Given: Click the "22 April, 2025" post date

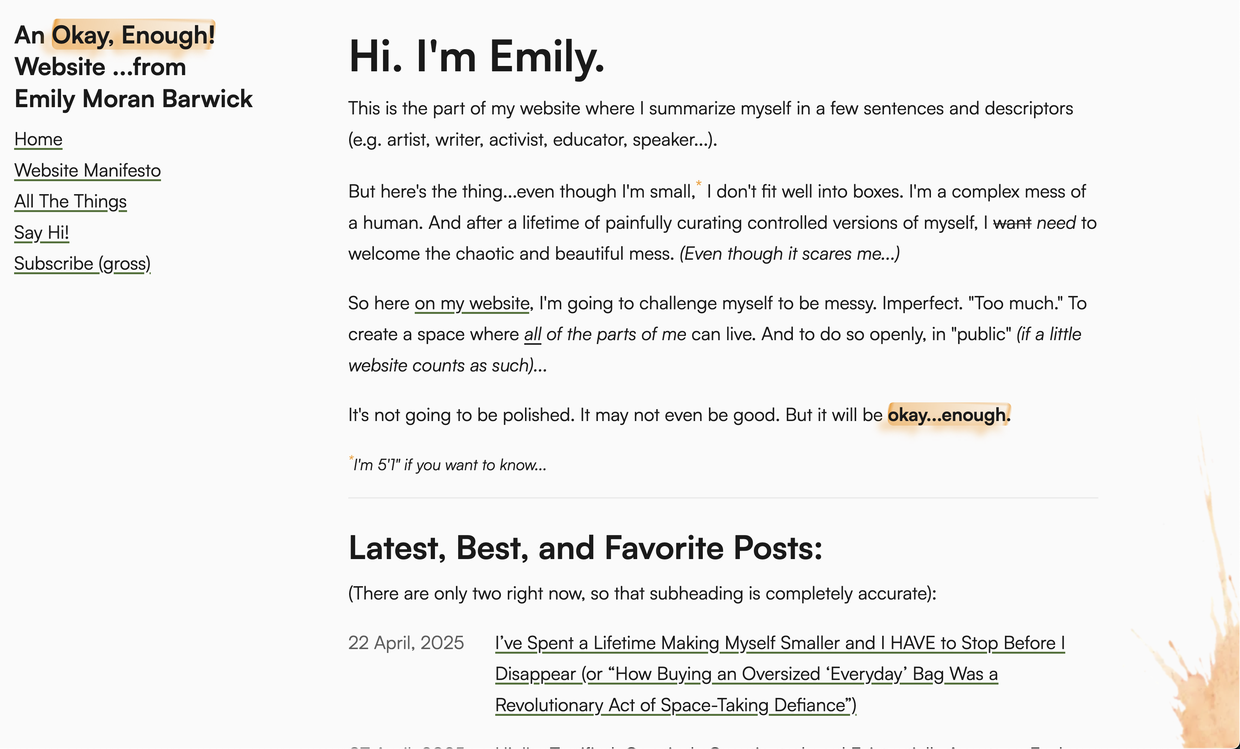Looking at the screenshot, I should tap(406, 643).
